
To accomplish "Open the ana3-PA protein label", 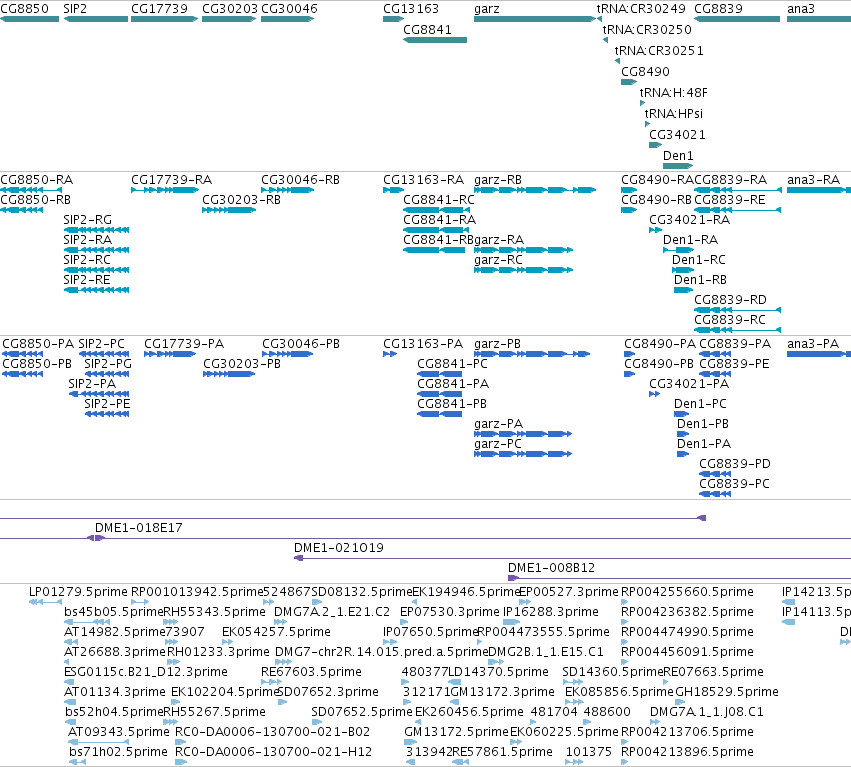I will [813, 344].
